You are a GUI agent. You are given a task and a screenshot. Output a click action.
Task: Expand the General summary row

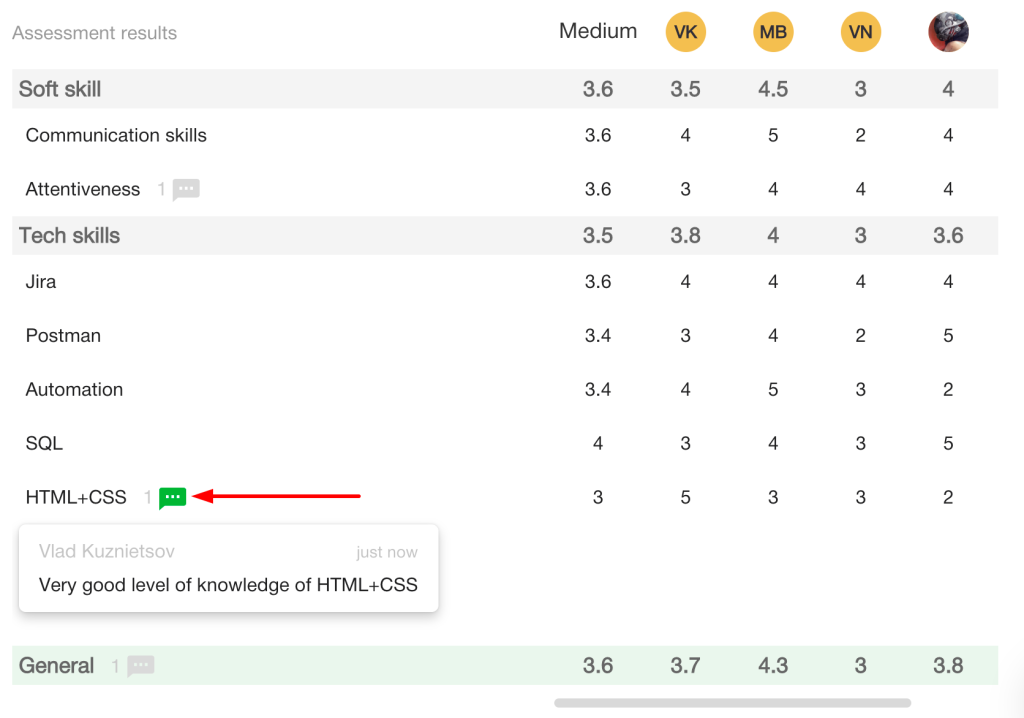[x=56, y=665]
